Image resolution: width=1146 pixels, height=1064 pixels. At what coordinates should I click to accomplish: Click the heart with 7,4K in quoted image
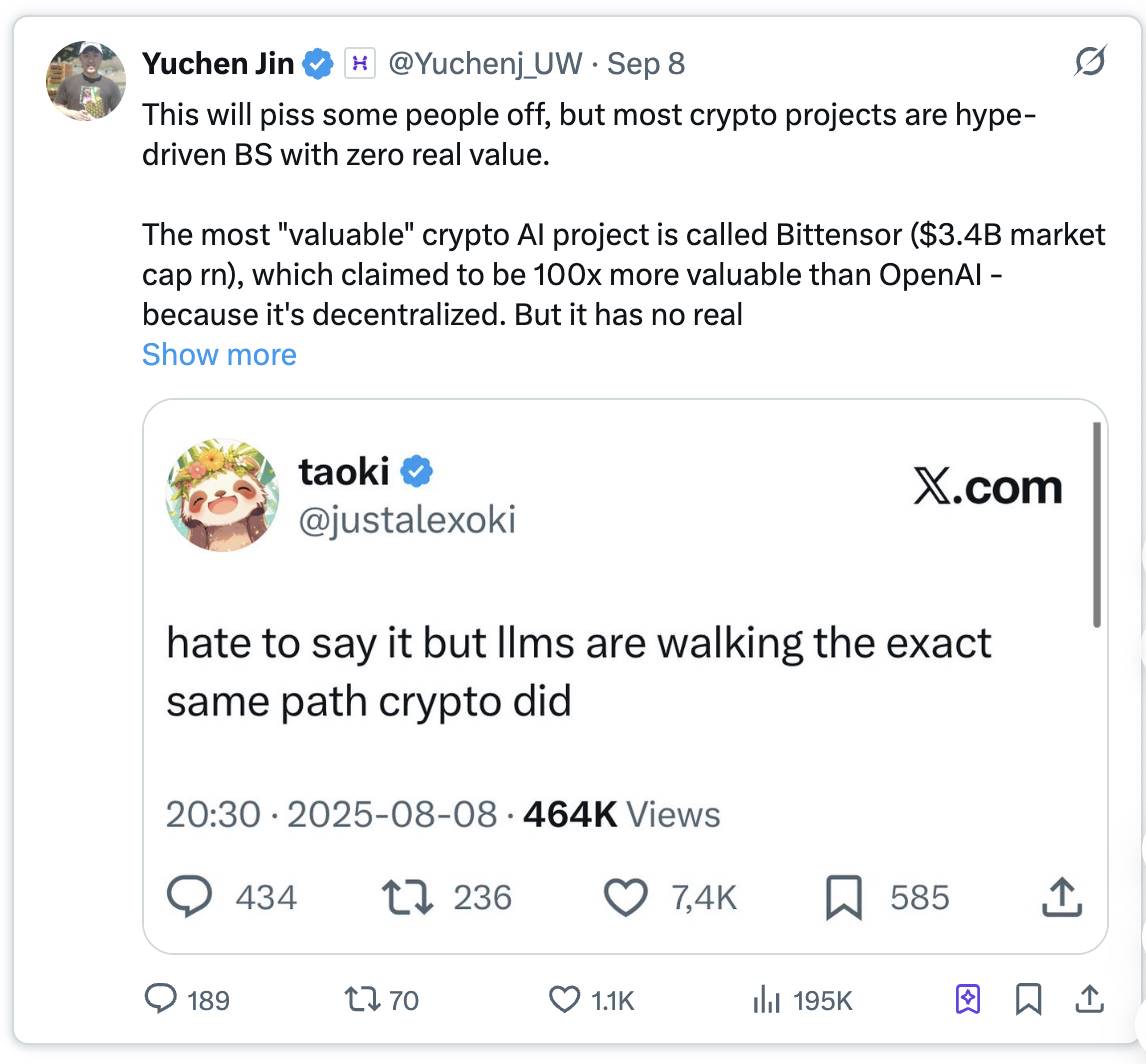click(626, 897)
